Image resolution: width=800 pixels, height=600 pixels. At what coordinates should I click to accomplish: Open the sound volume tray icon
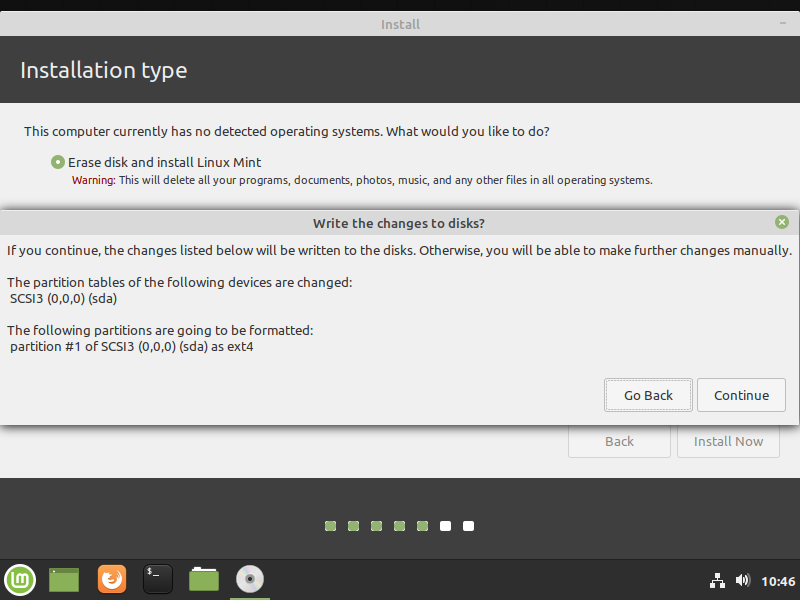tap(742, 580)
